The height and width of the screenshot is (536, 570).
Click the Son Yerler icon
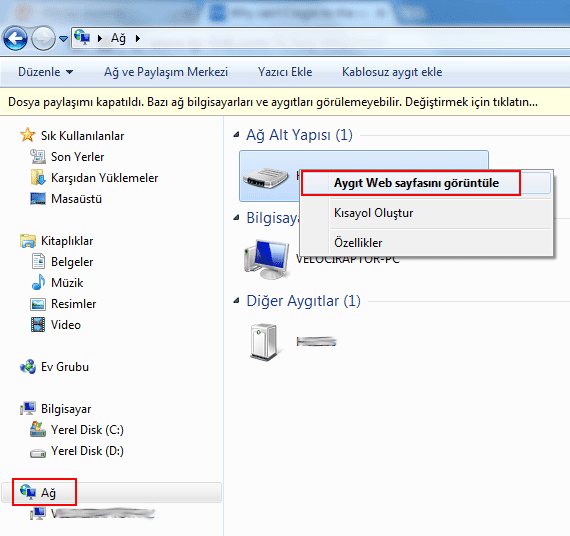(38, 156)
